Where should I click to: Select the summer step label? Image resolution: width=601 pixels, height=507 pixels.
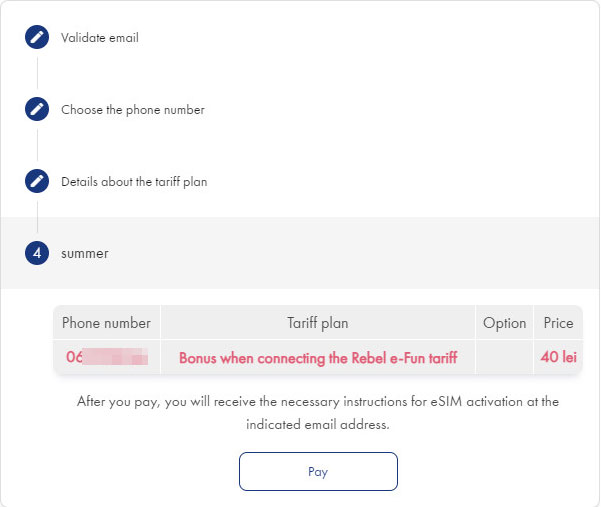(85, 254)
